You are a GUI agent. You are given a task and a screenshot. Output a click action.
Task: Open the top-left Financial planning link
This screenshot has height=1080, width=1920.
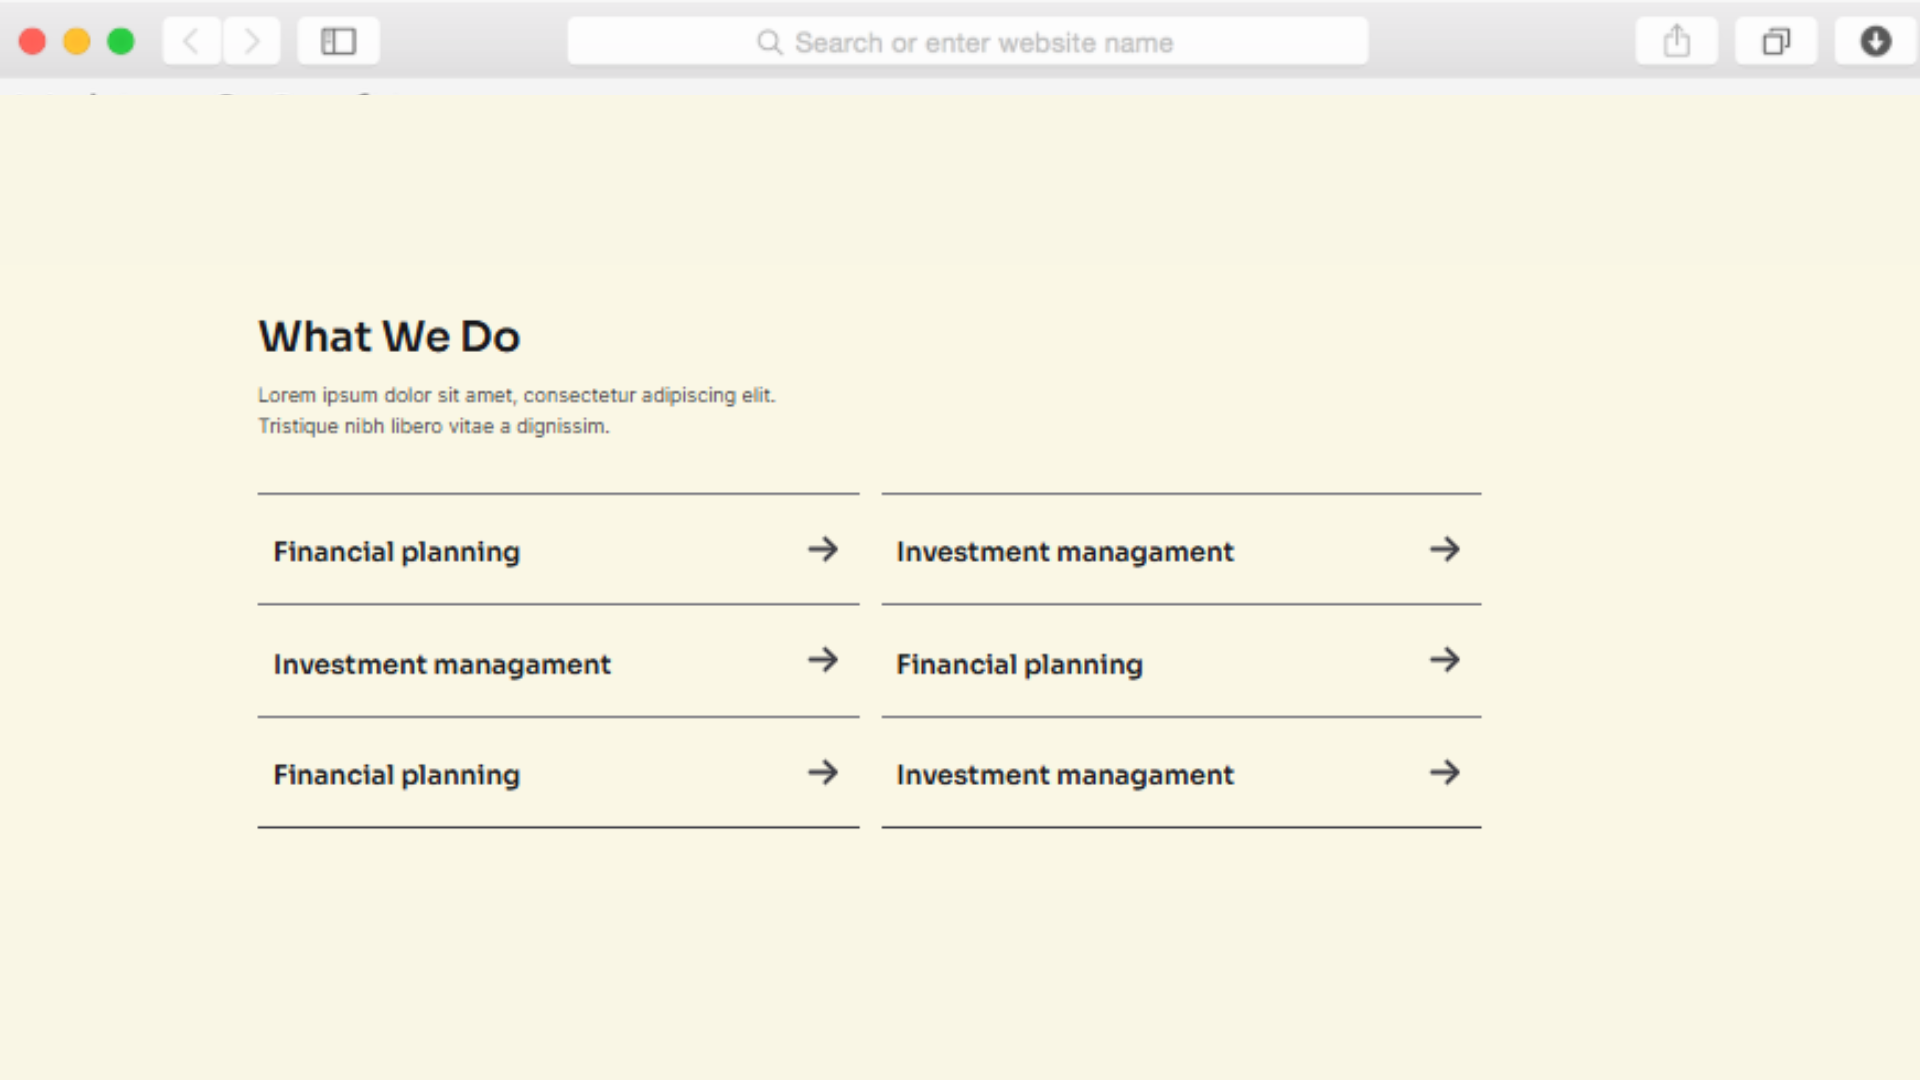coord(397,552)
